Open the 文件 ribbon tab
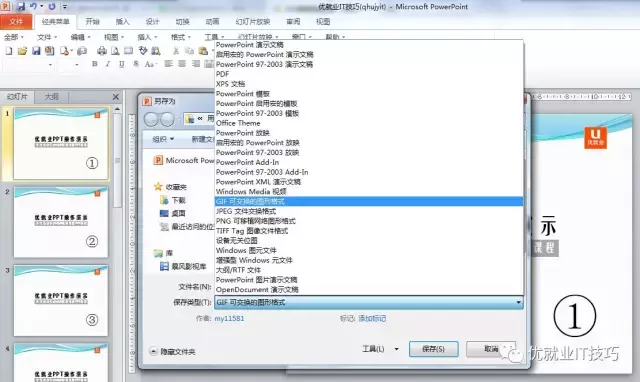Screen dimensions: 640x382 16,22
